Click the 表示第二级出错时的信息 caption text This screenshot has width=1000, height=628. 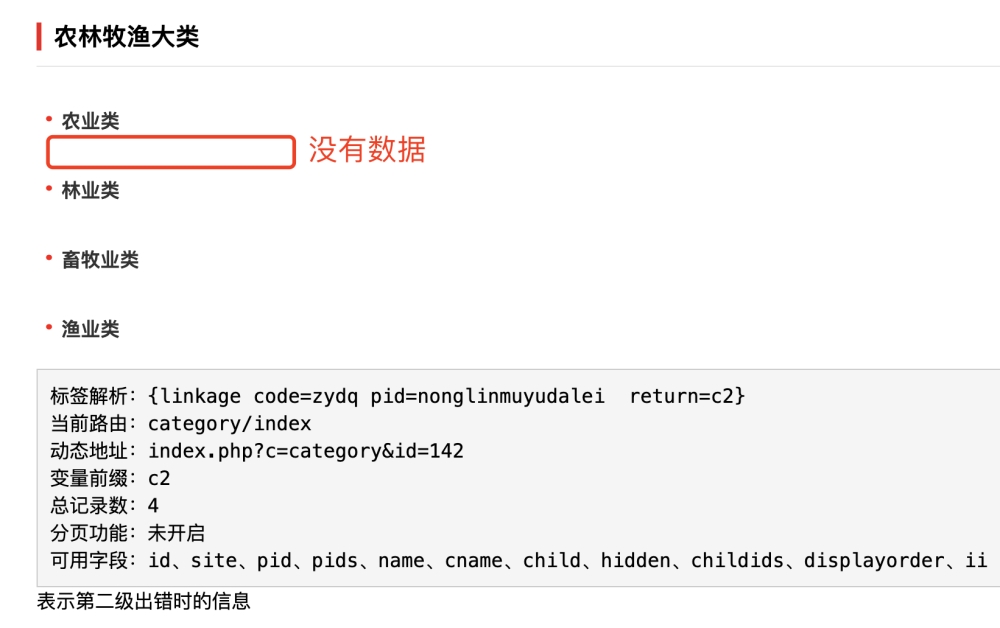click(143, 601)
